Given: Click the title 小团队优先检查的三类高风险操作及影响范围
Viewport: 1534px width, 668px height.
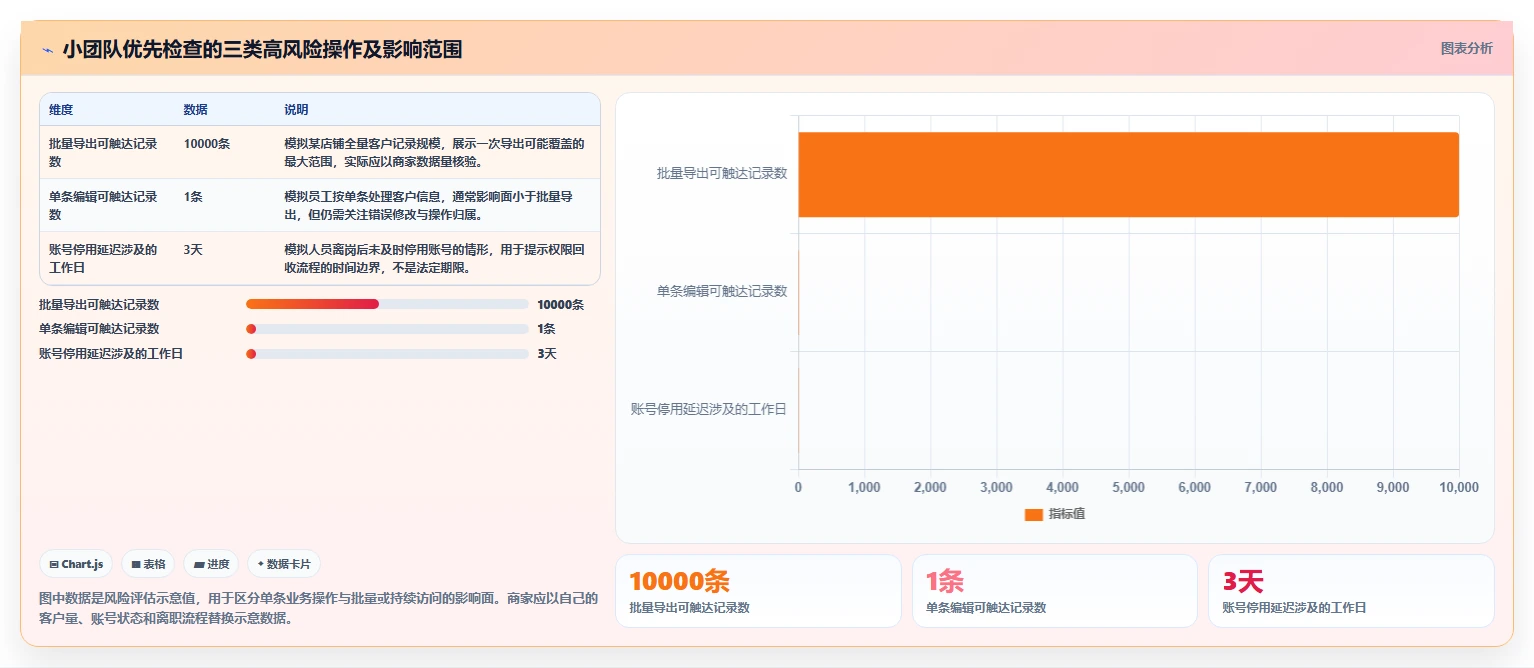Looking at the screenshot, I should (x=262, y=50).
